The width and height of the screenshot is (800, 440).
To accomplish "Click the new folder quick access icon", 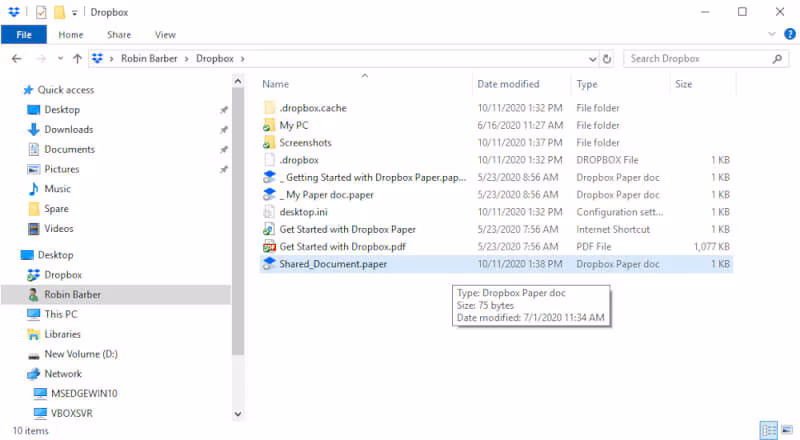I will (60, 12).
